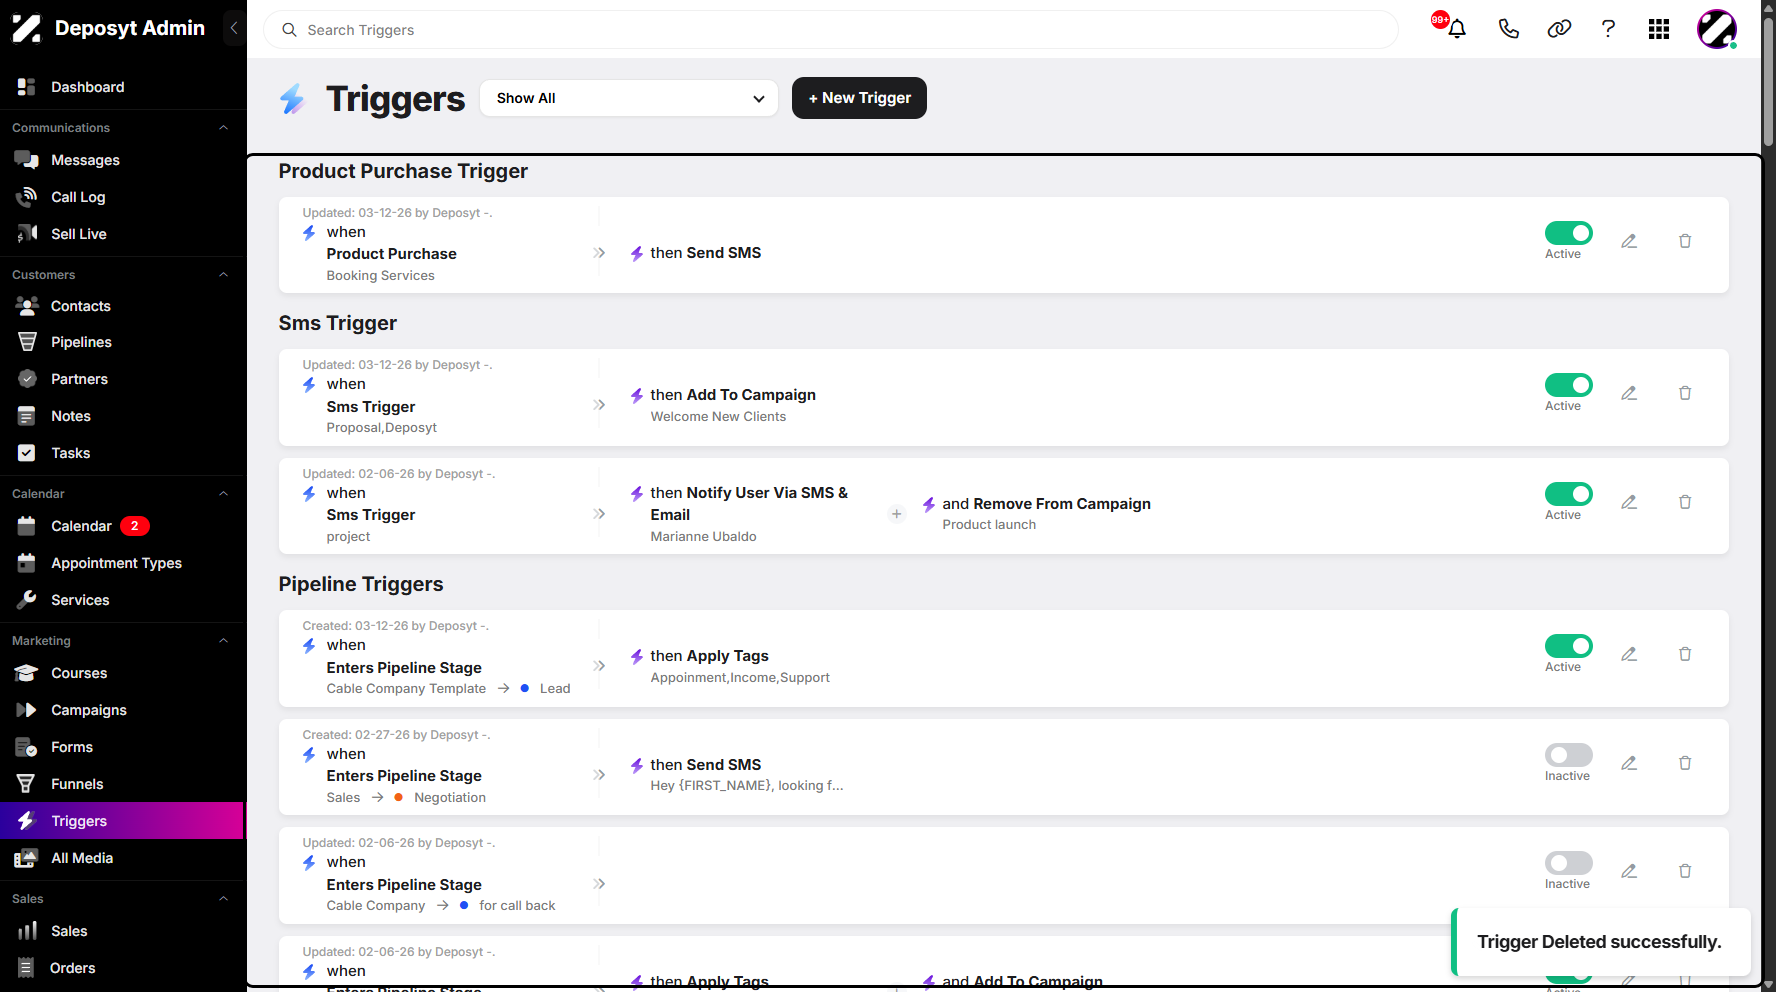Viewport: 1776px width, 992px height.
Task: Add action plus icon after Notify User
Action: 896,514
